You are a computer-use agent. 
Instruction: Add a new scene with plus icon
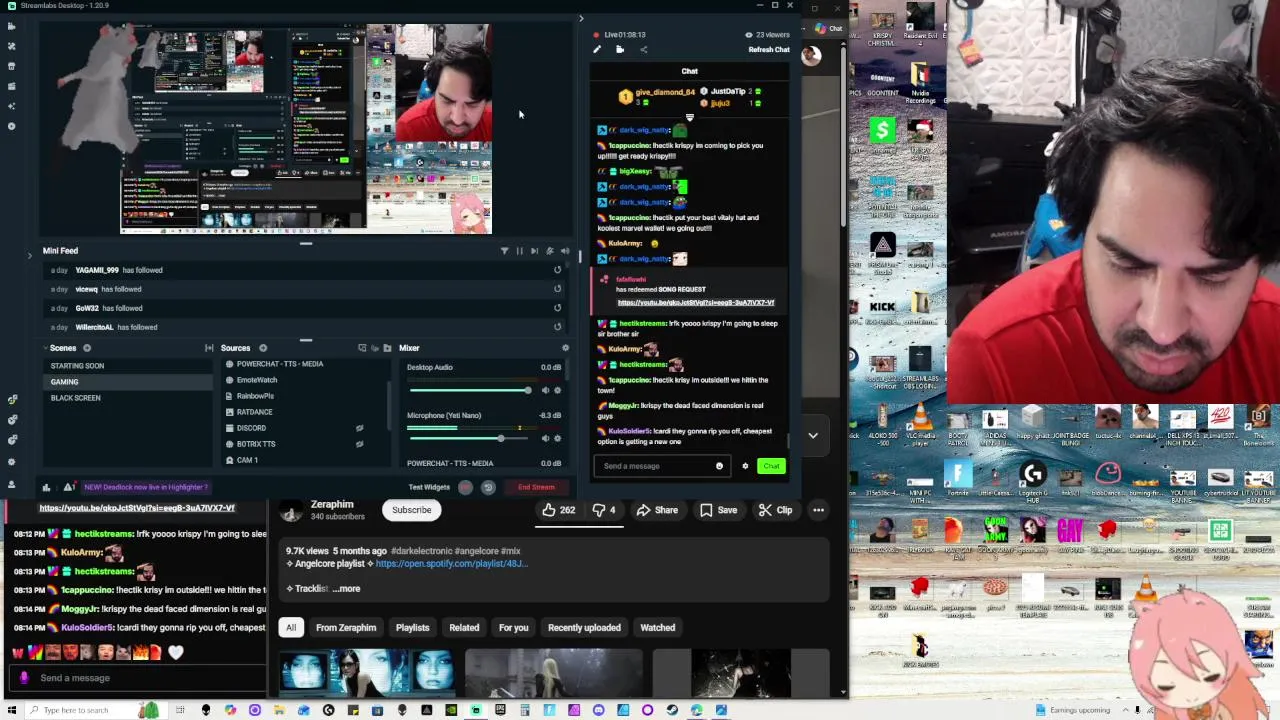coord(87,348)
